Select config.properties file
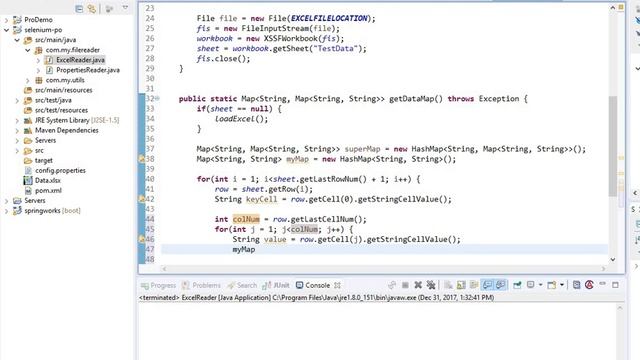This screenshot has width=640, height=360. pyautogui.click(x=60, y=171)
